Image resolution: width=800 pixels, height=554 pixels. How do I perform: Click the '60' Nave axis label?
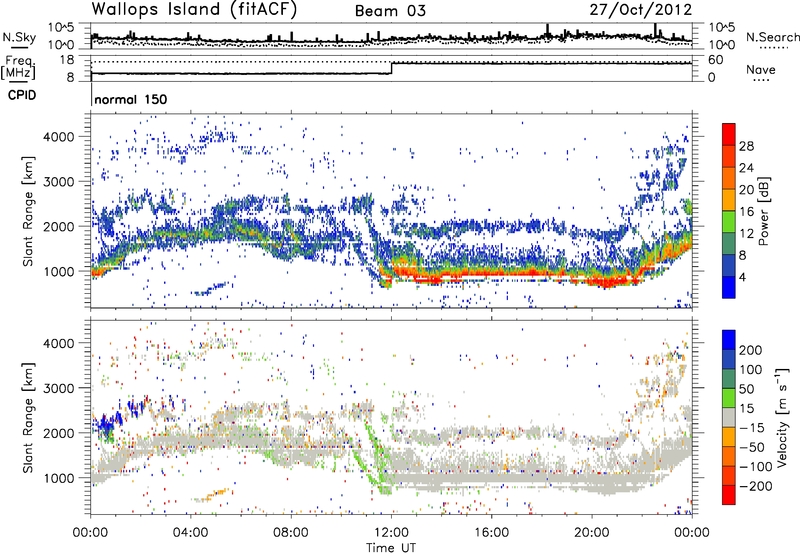coord(715,60)
